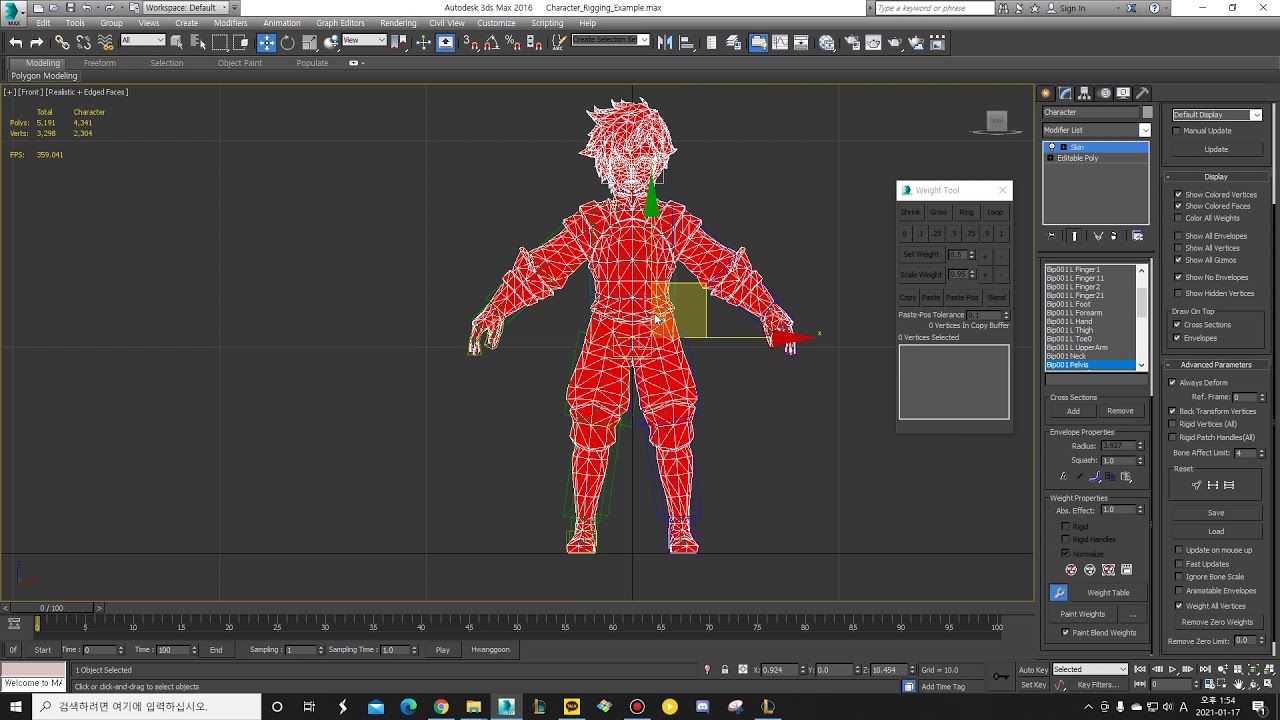
Task: Click the Mirror tool icon
Action: coord(664,42)
